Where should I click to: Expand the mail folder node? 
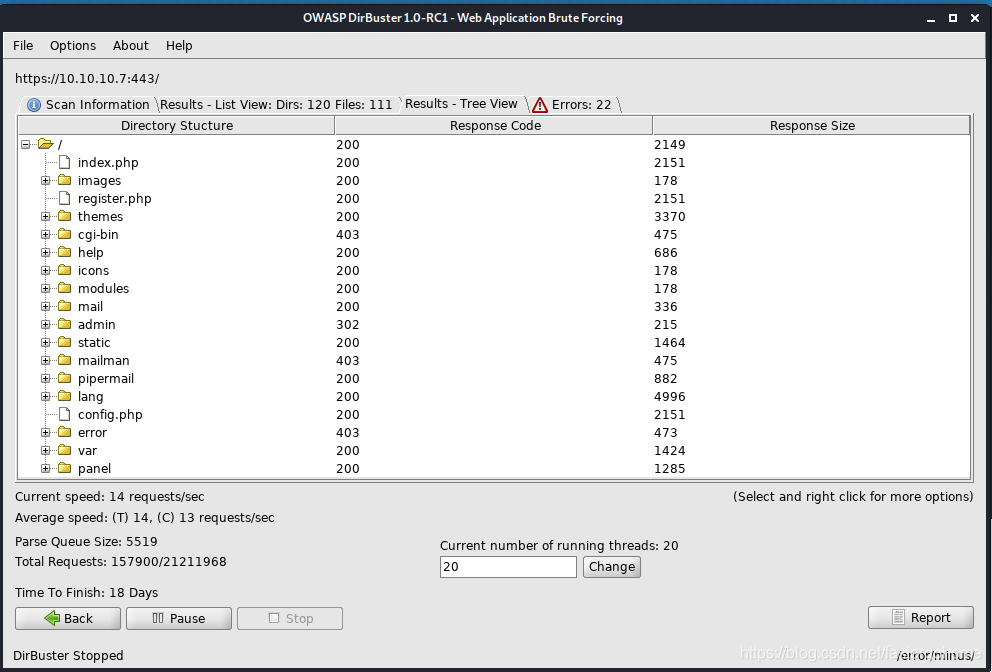[x=46, y=306]
